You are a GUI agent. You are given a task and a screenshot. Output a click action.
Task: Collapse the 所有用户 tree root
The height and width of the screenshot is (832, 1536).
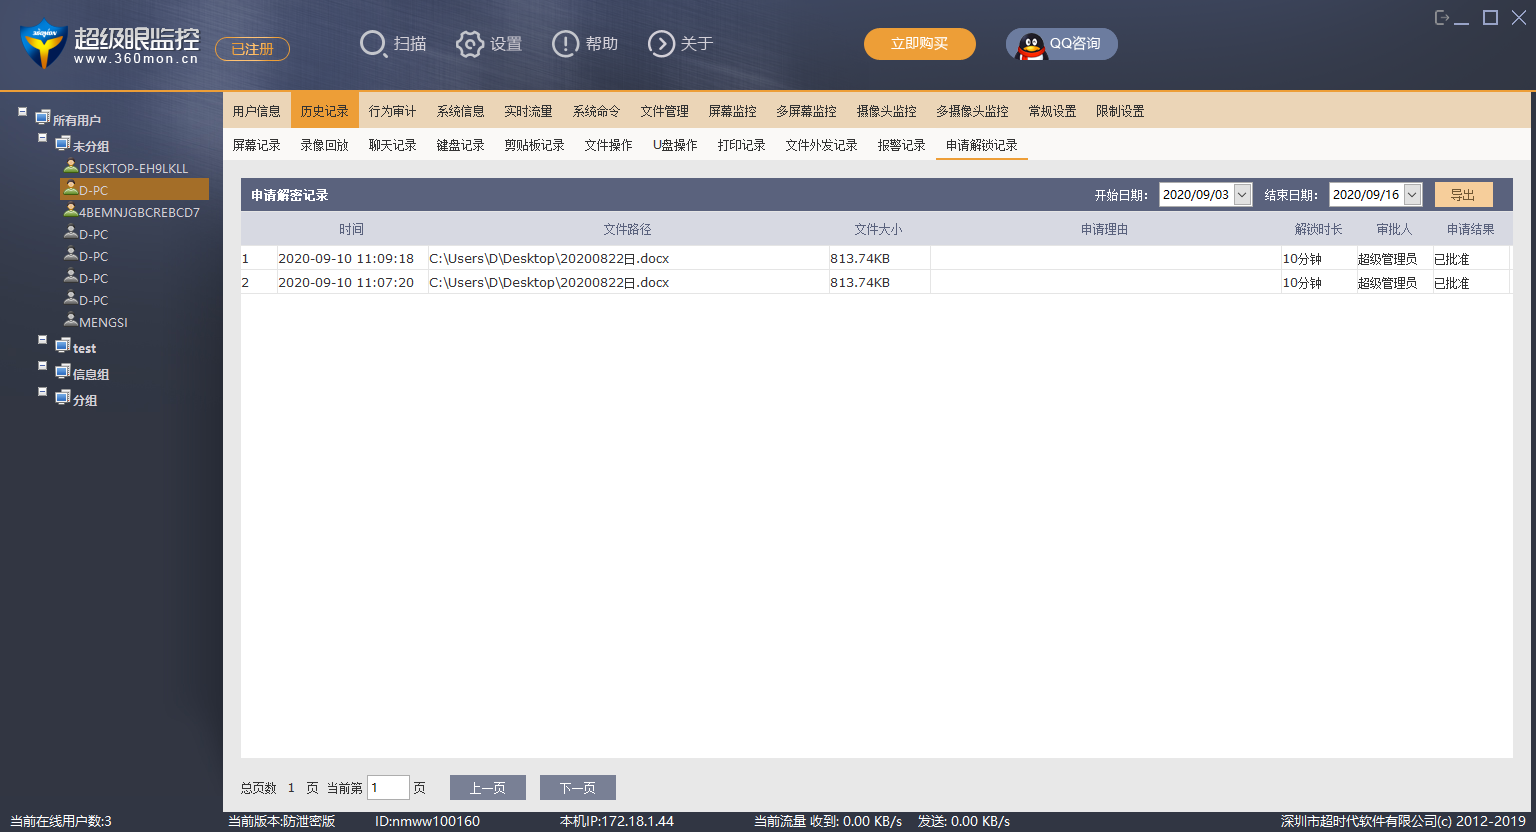coord(22,112)
